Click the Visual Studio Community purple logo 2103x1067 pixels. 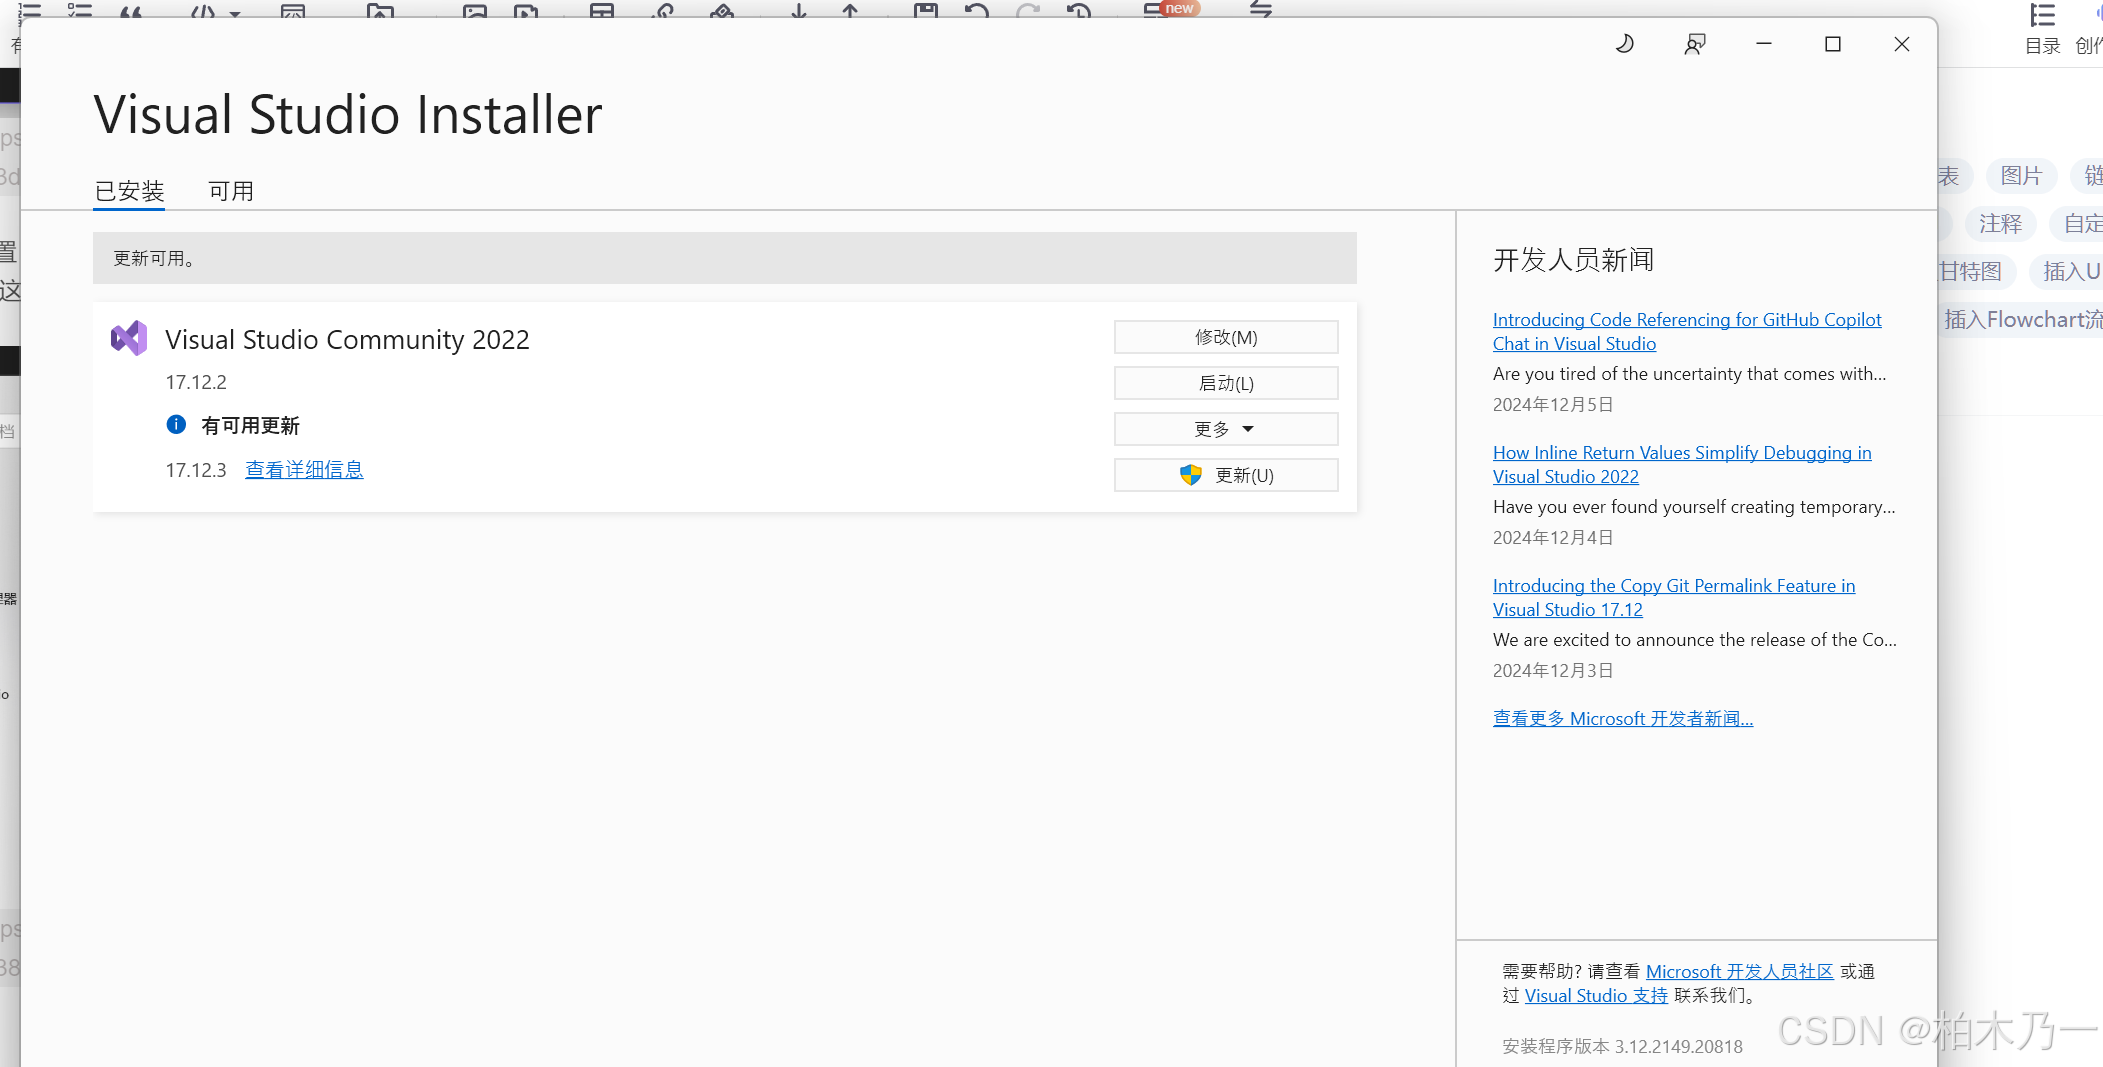click(x=129, y=339)
